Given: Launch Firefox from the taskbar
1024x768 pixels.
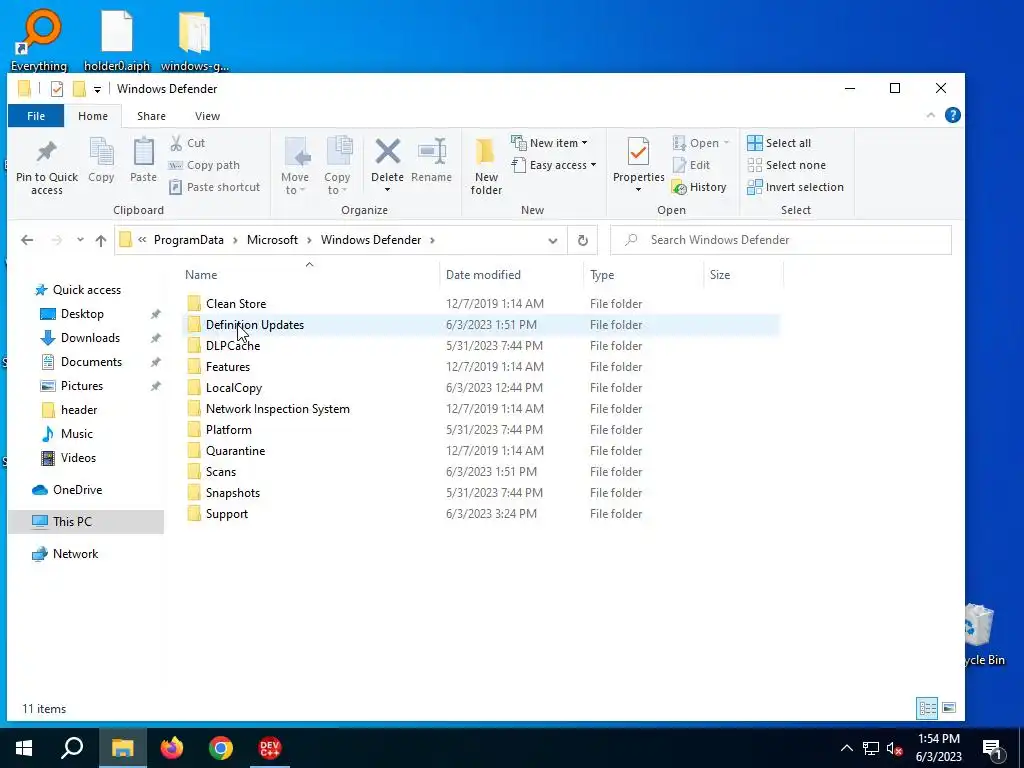Looking at the screenshot, I should [x=172, y=748].
